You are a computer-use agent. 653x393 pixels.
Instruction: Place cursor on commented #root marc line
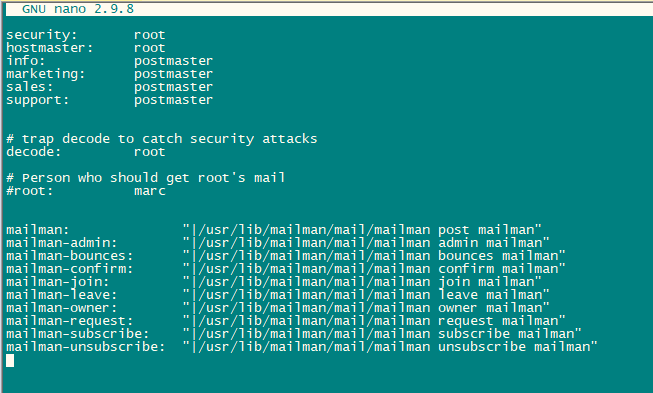[x=85, y=191]
